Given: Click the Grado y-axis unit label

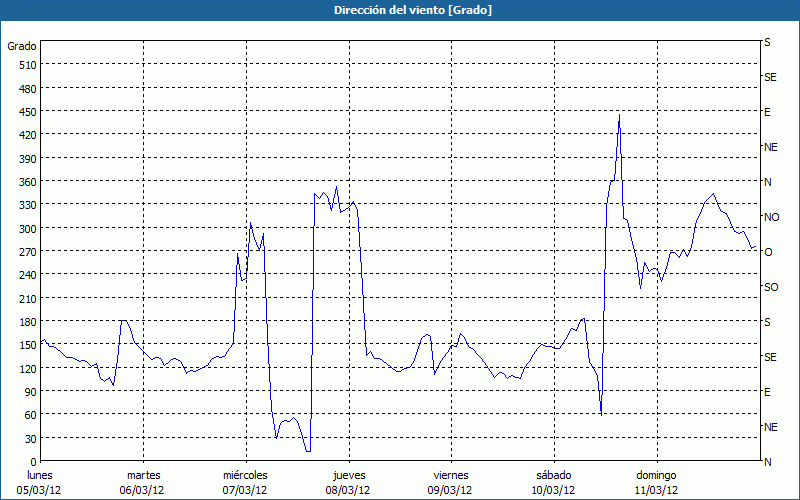Looking at the screenshot, I should pyautogui.click(x=22, y=46).
